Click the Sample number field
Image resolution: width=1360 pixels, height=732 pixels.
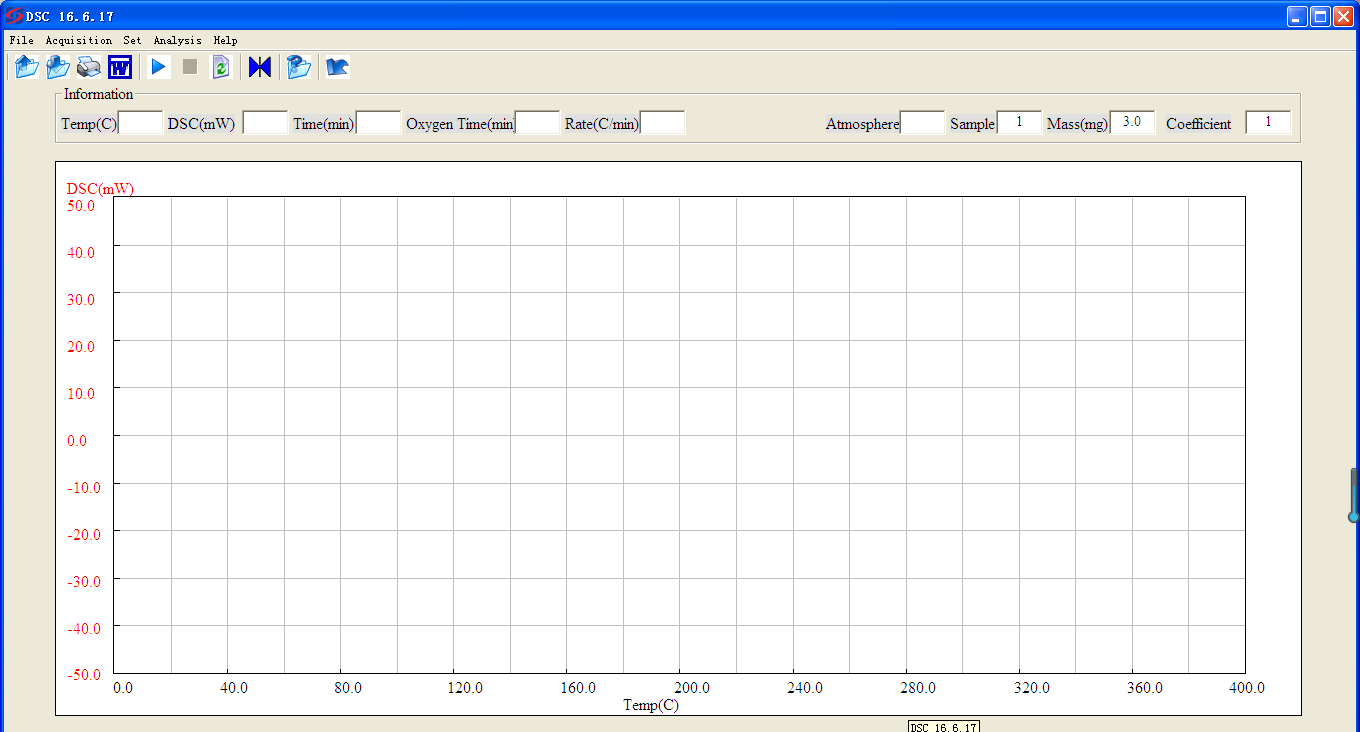(1019, 123)
